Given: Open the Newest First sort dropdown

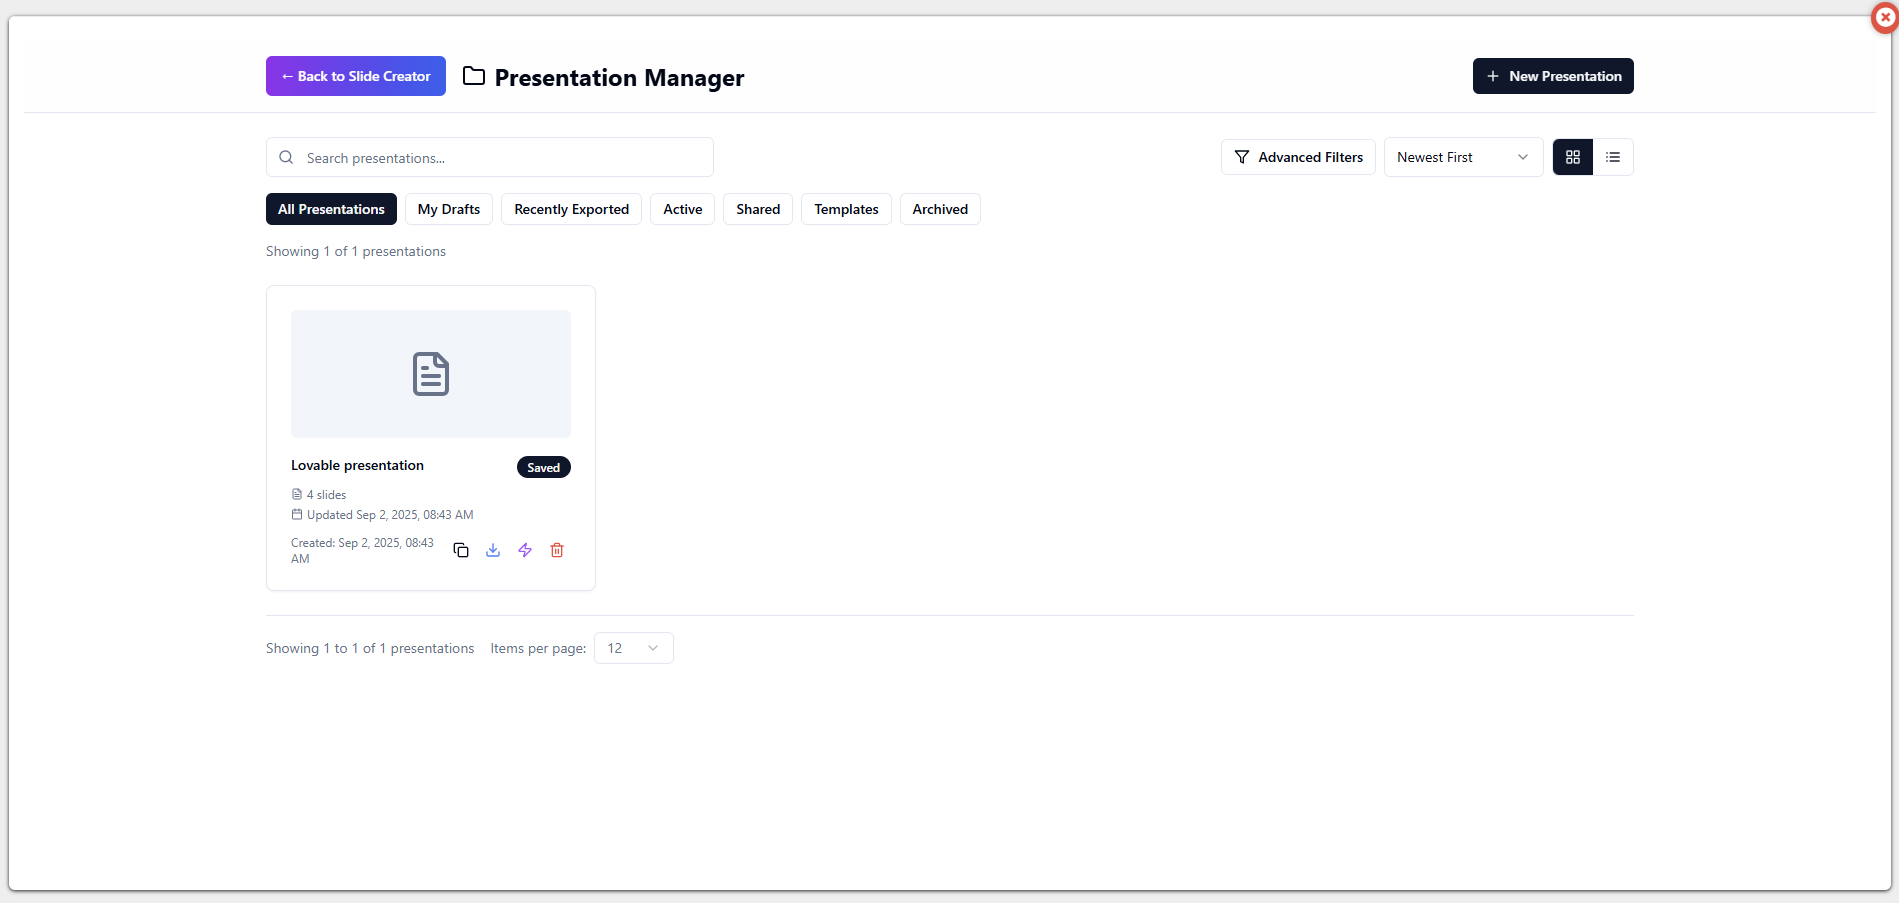Looking at the screenshot, I should click(x=1462, y=157).
